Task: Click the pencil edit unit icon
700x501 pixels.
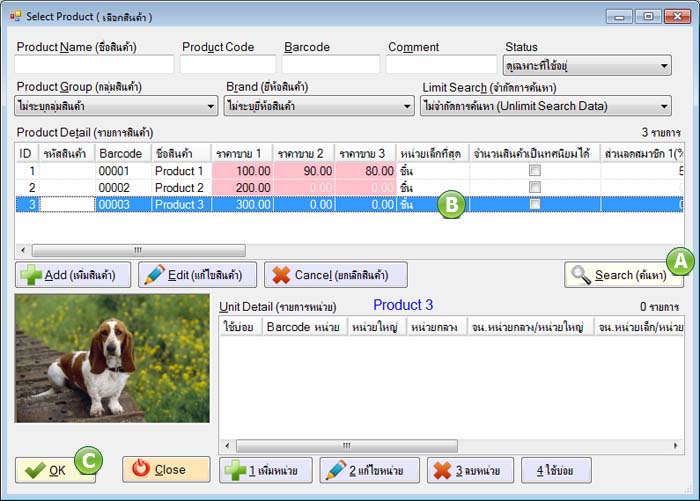Action: click(335, 470)
